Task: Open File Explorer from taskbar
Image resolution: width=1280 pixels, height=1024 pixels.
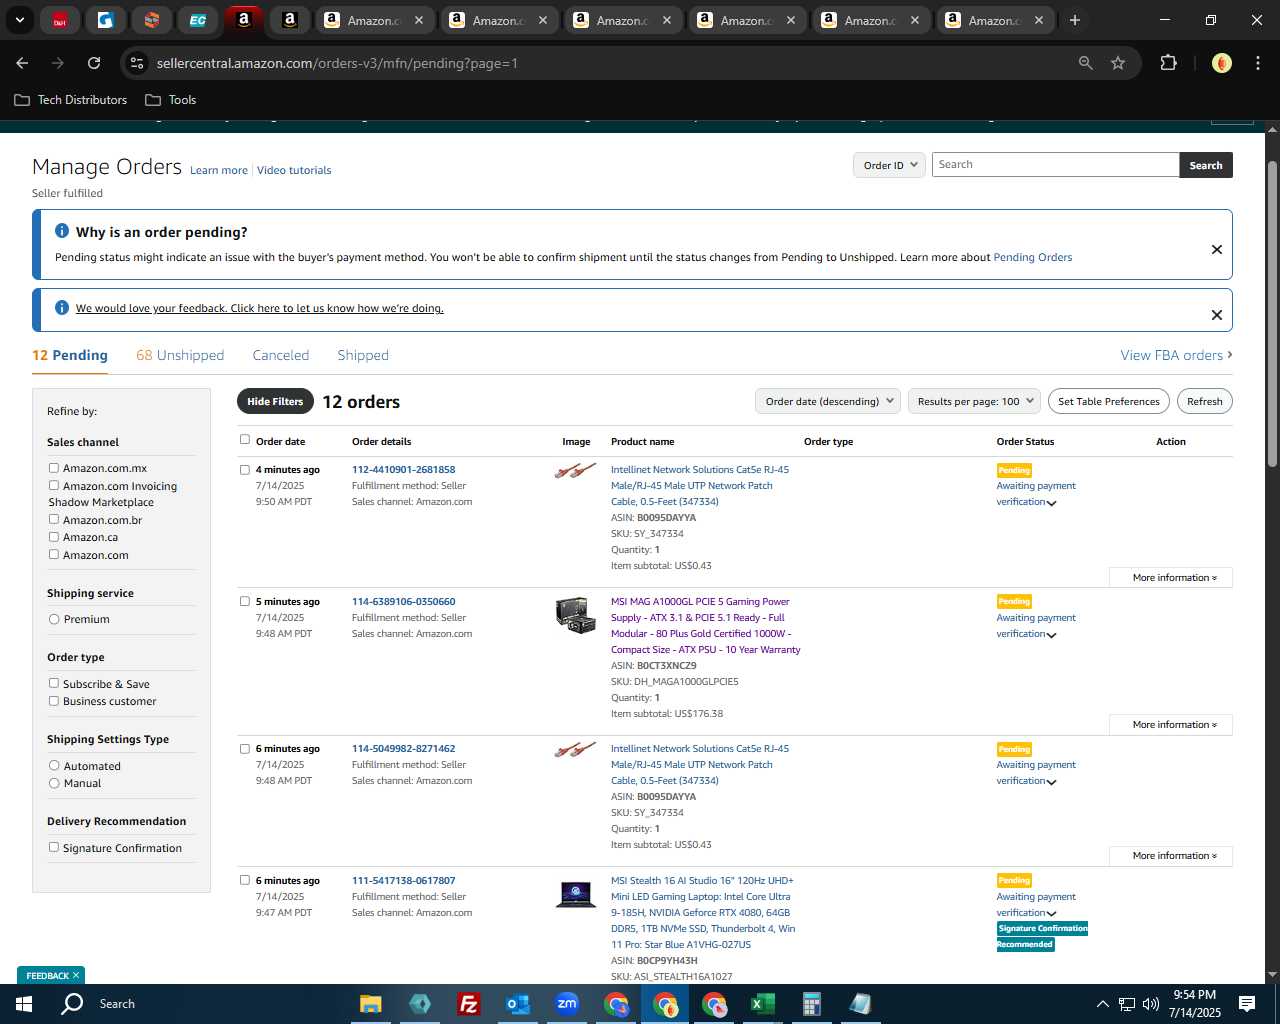Action: click(x=371, y=1004)
